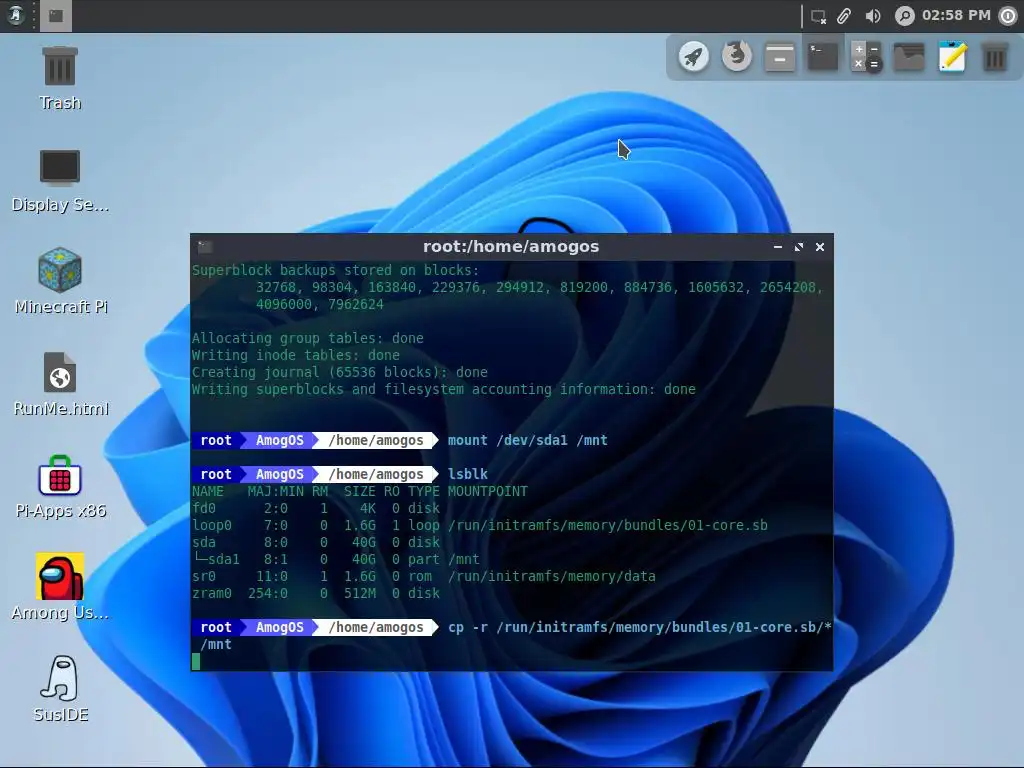1024x768 pixels.
Task: Minimize the root terminal window
Action: tap(777, 247)
